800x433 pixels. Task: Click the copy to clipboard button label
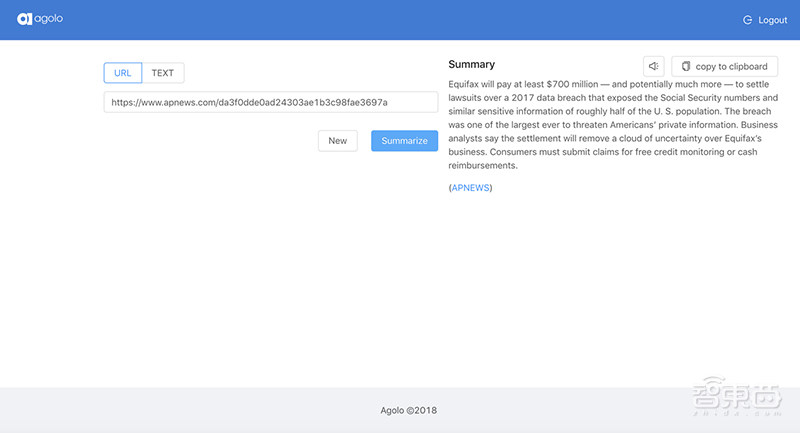[x=731, y=66]
